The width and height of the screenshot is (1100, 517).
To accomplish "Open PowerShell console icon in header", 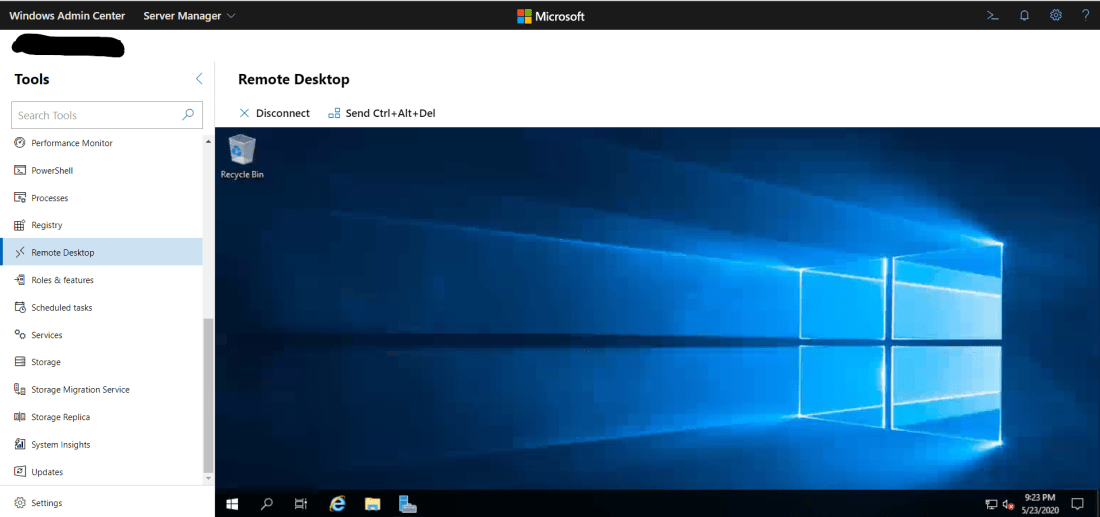I will click(x=992, y=15).
